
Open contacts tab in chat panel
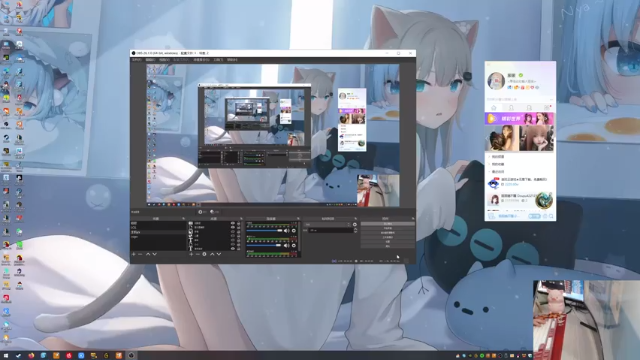(x=511, y=108)
